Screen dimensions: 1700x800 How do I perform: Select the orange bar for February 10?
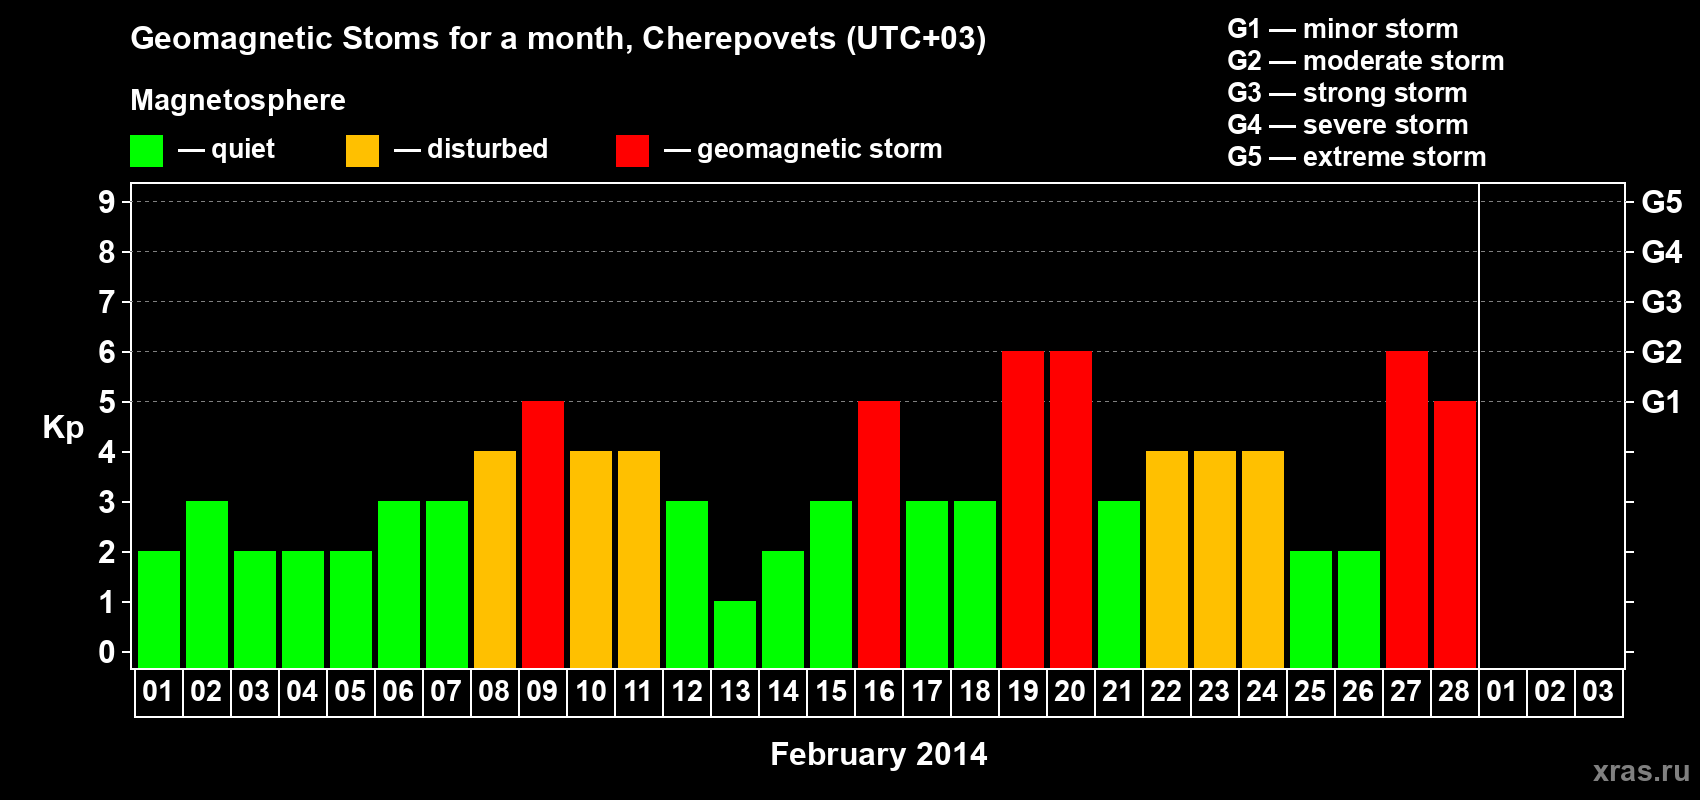591,559
